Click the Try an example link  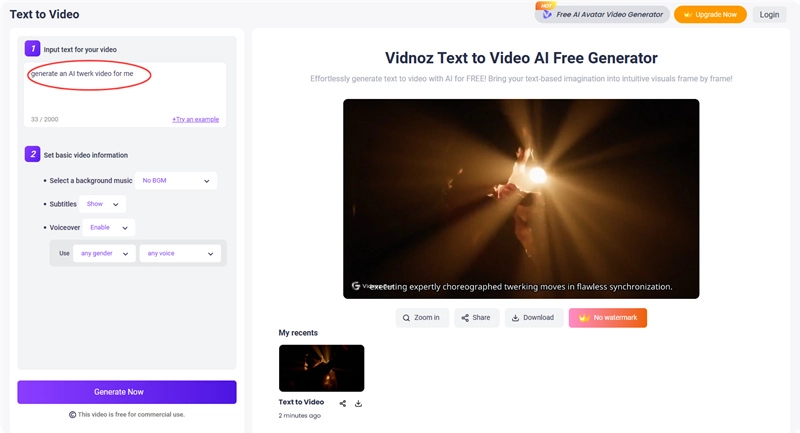pyautogui.click(x=195, y=119)
